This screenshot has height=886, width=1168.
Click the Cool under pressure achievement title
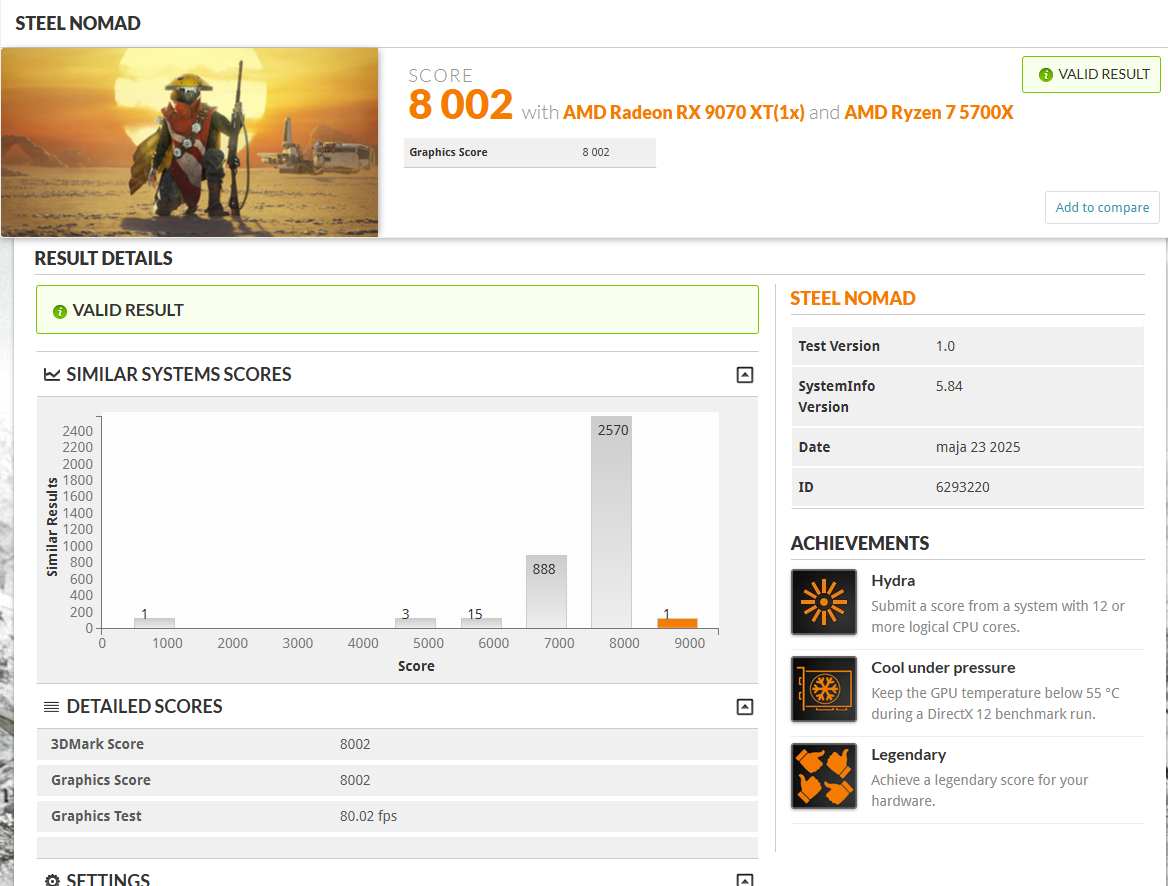tap(943, 668)
